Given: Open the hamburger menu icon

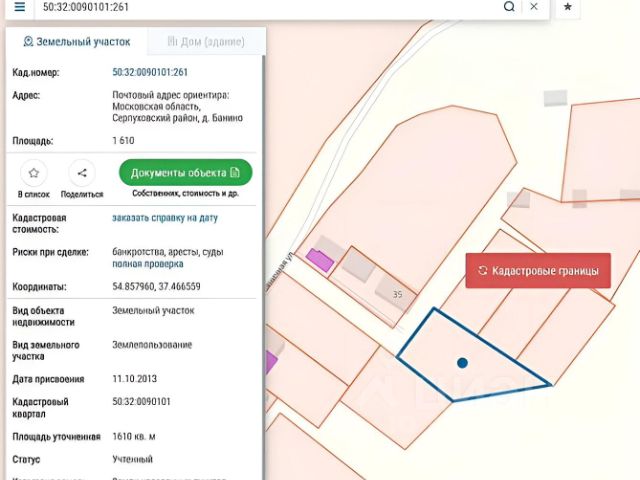Looking at the screenshot, I should [x=19, y=7].
